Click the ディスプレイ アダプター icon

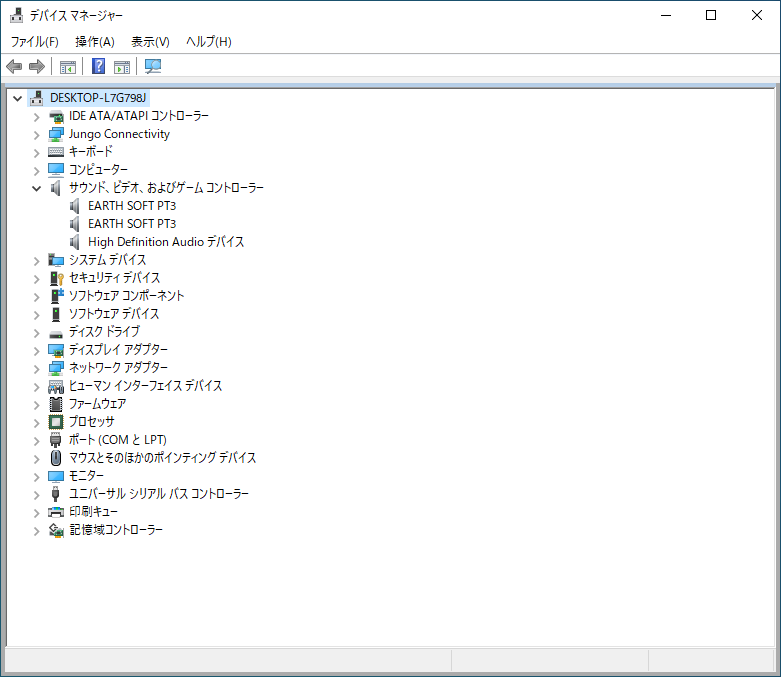pos(56,350)
